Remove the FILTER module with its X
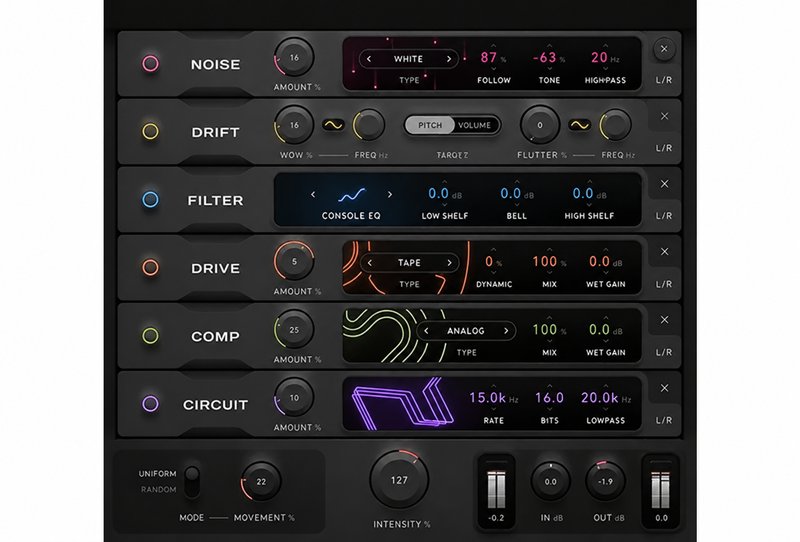 pyautogui.click(x=664, y=184)
